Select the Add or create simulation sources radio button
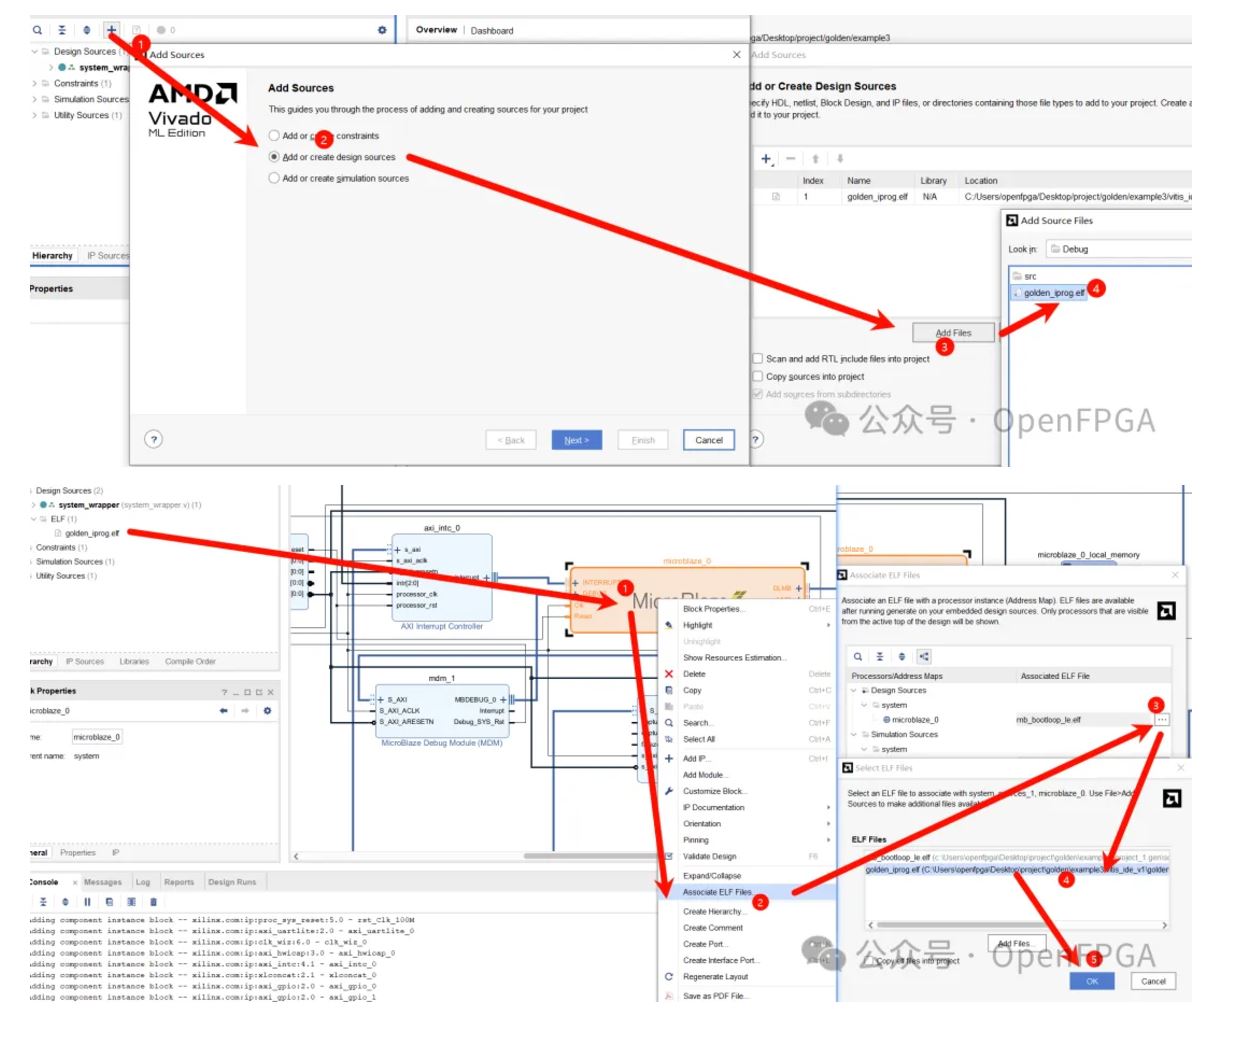1236x1042 pixels. click(x=274, y=178)
